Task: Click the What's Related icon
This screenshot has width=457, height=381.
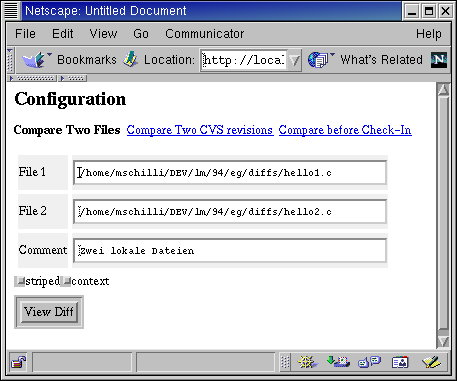Action: [320, 60]
